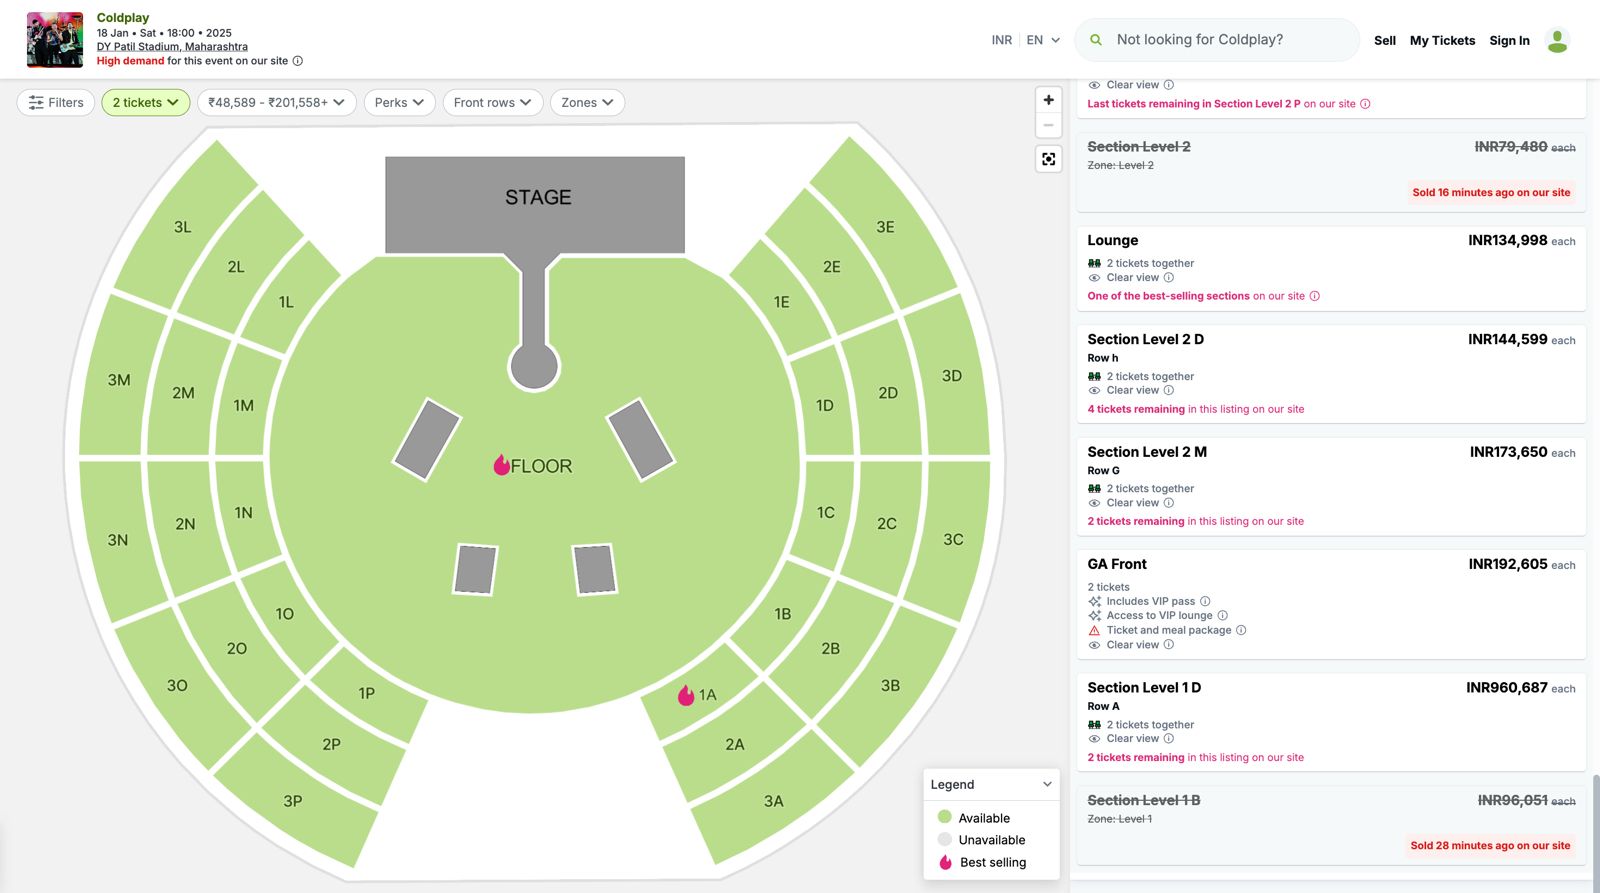Click the search magnifier icon
This screenshot has width=1600, height=893.
[1096, 40]
